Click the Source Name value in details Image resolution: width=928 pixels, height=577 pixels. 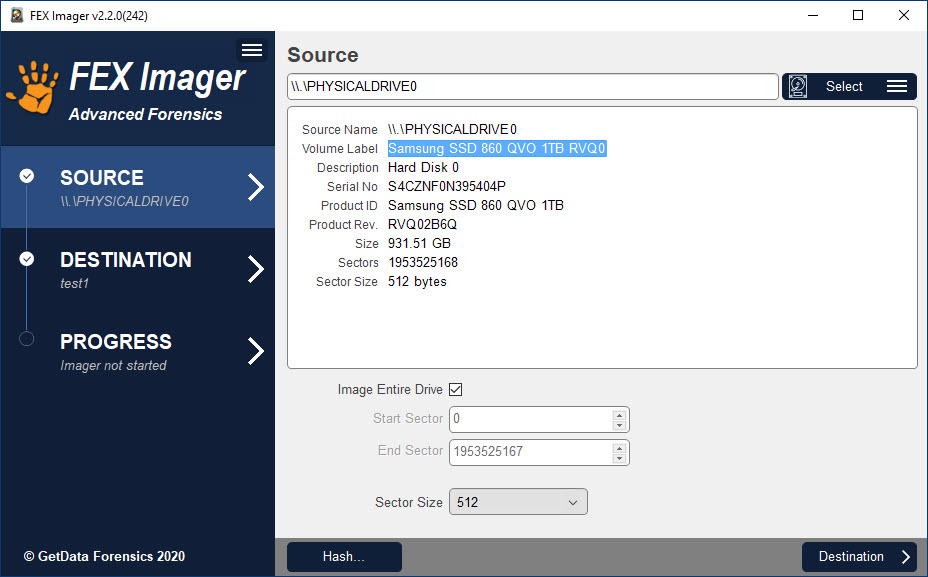click(x=452, y=129)
